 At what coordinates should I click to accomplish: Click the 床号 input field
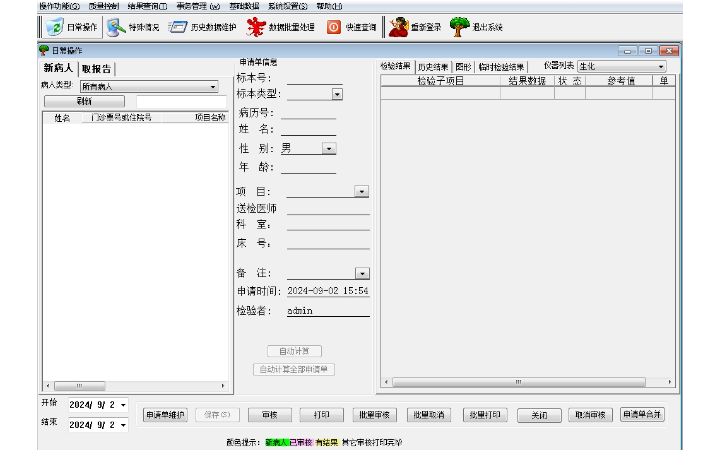coord(328,243)
